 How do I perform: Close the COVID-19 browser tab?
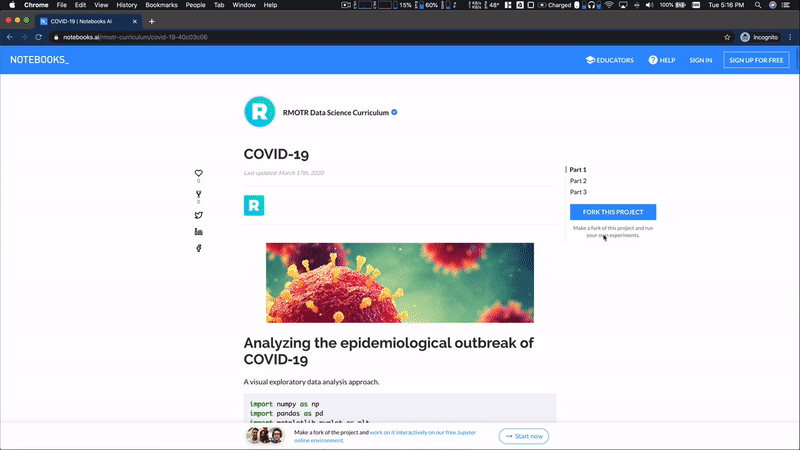(135, 21)
